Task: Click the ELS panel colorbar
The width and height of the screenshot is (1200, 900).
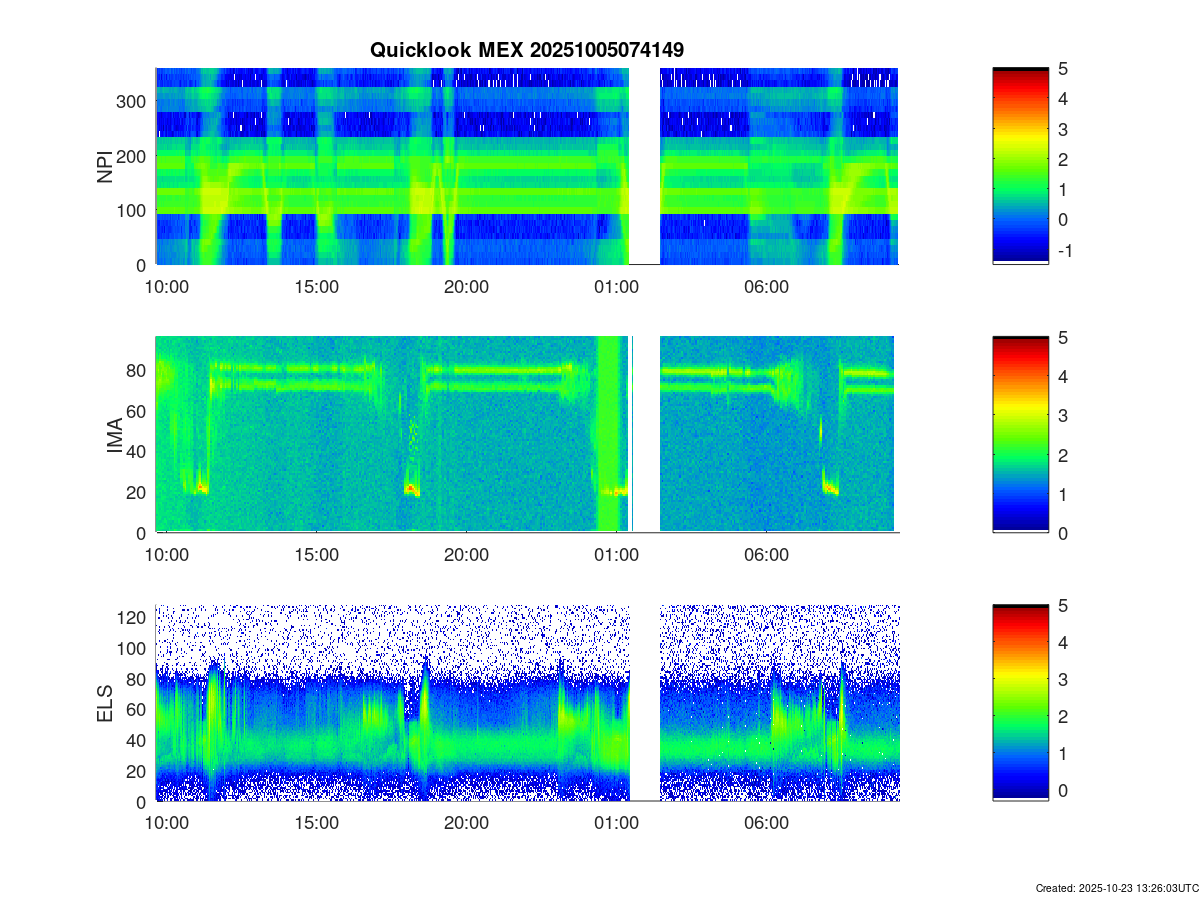Action: 1020,703
